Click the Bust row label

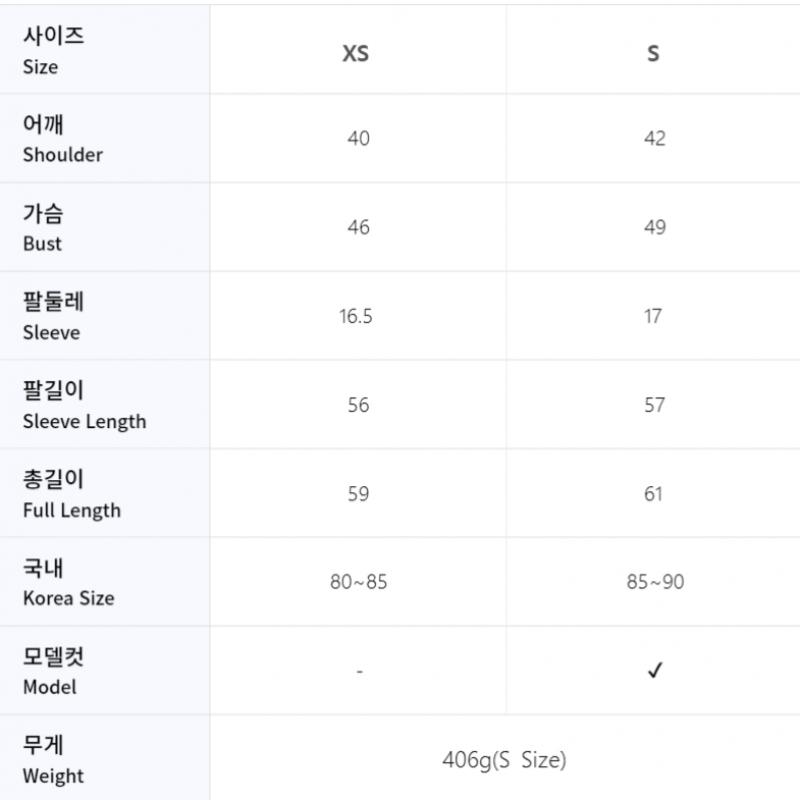click(43, 228)
